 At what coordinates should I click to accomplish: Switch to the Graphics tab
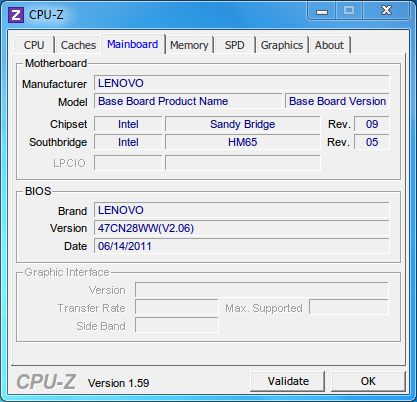pyautogui.click(x=282, y=45)
